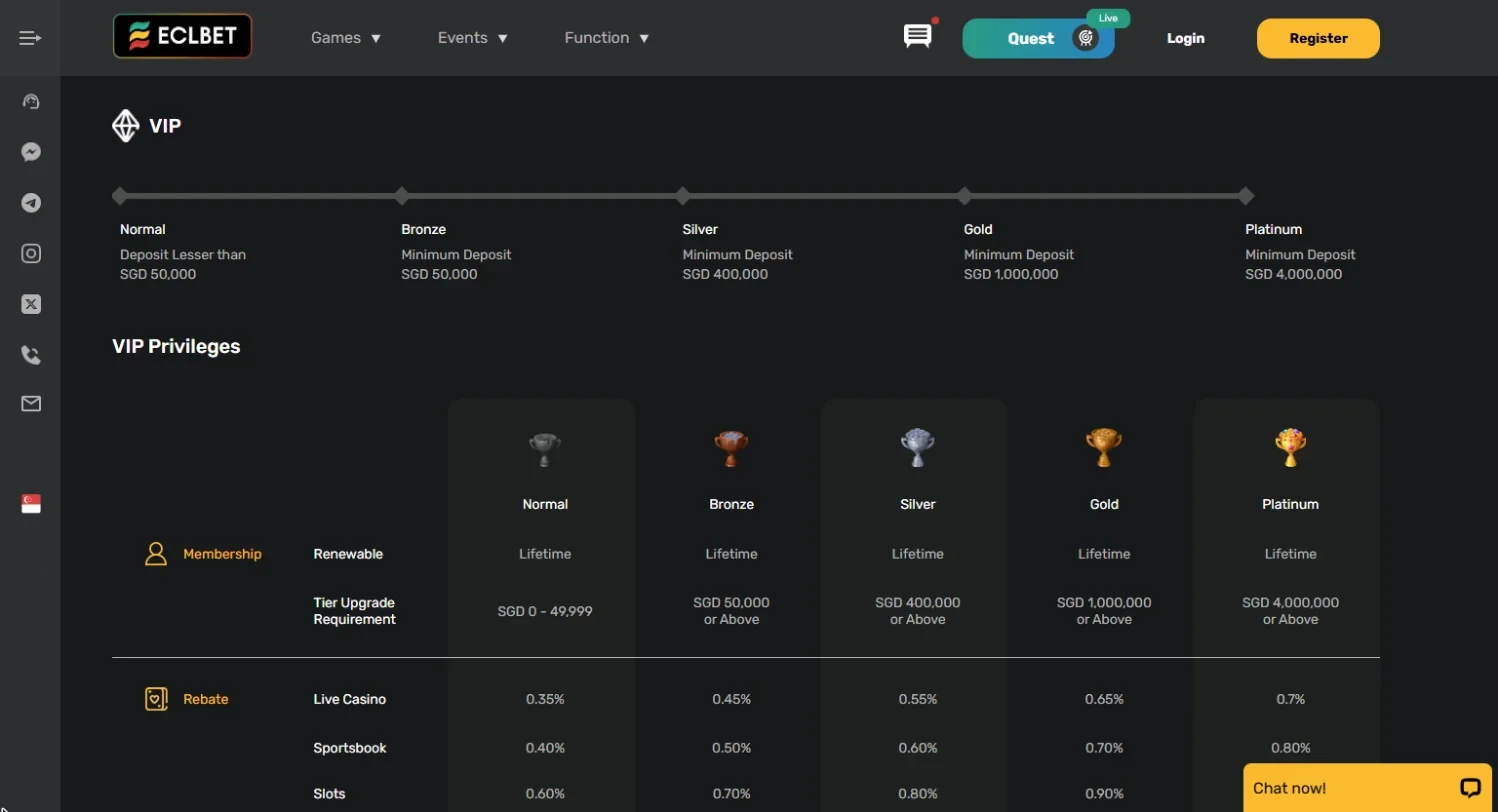This screenshot has width=1498, height=812.
Task: Open the Games dropdown menu
Action: coord(346,38)
